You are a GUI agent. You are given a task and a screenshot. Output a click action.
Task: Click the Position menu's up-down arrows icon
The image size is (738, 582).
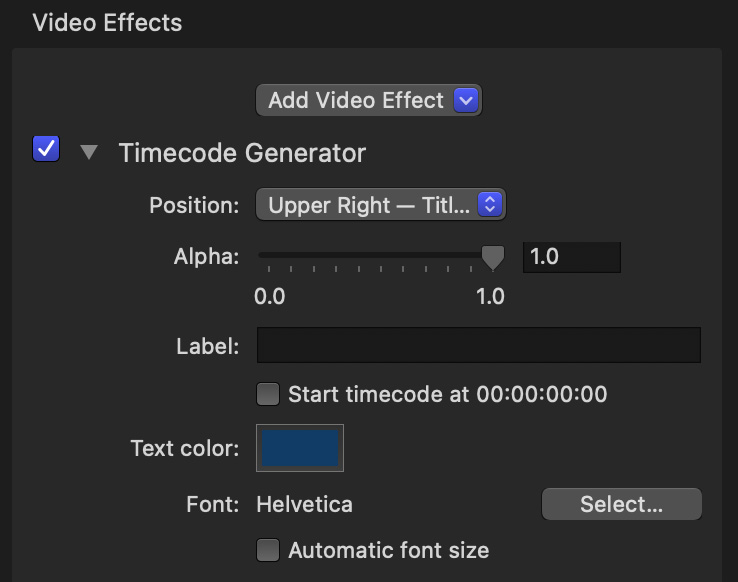489,205
